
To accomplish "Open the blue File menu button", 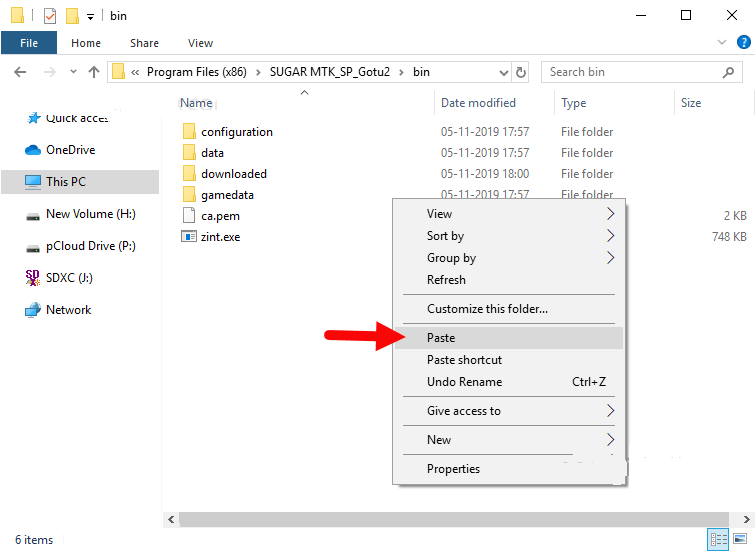I will [29, 43].
